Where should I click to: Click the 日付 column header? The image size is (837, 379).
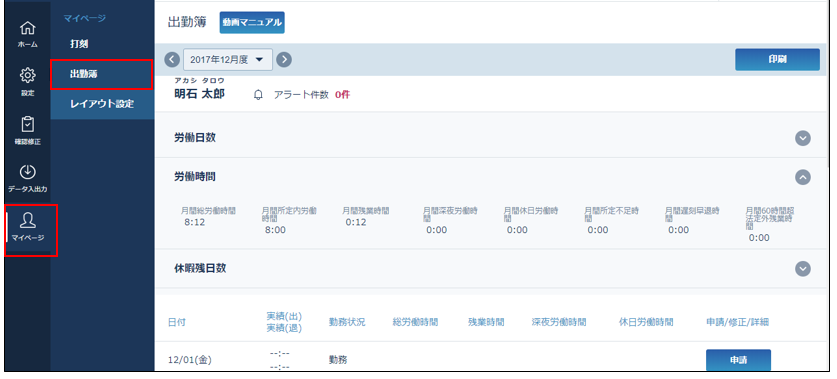tap(177, 322)
